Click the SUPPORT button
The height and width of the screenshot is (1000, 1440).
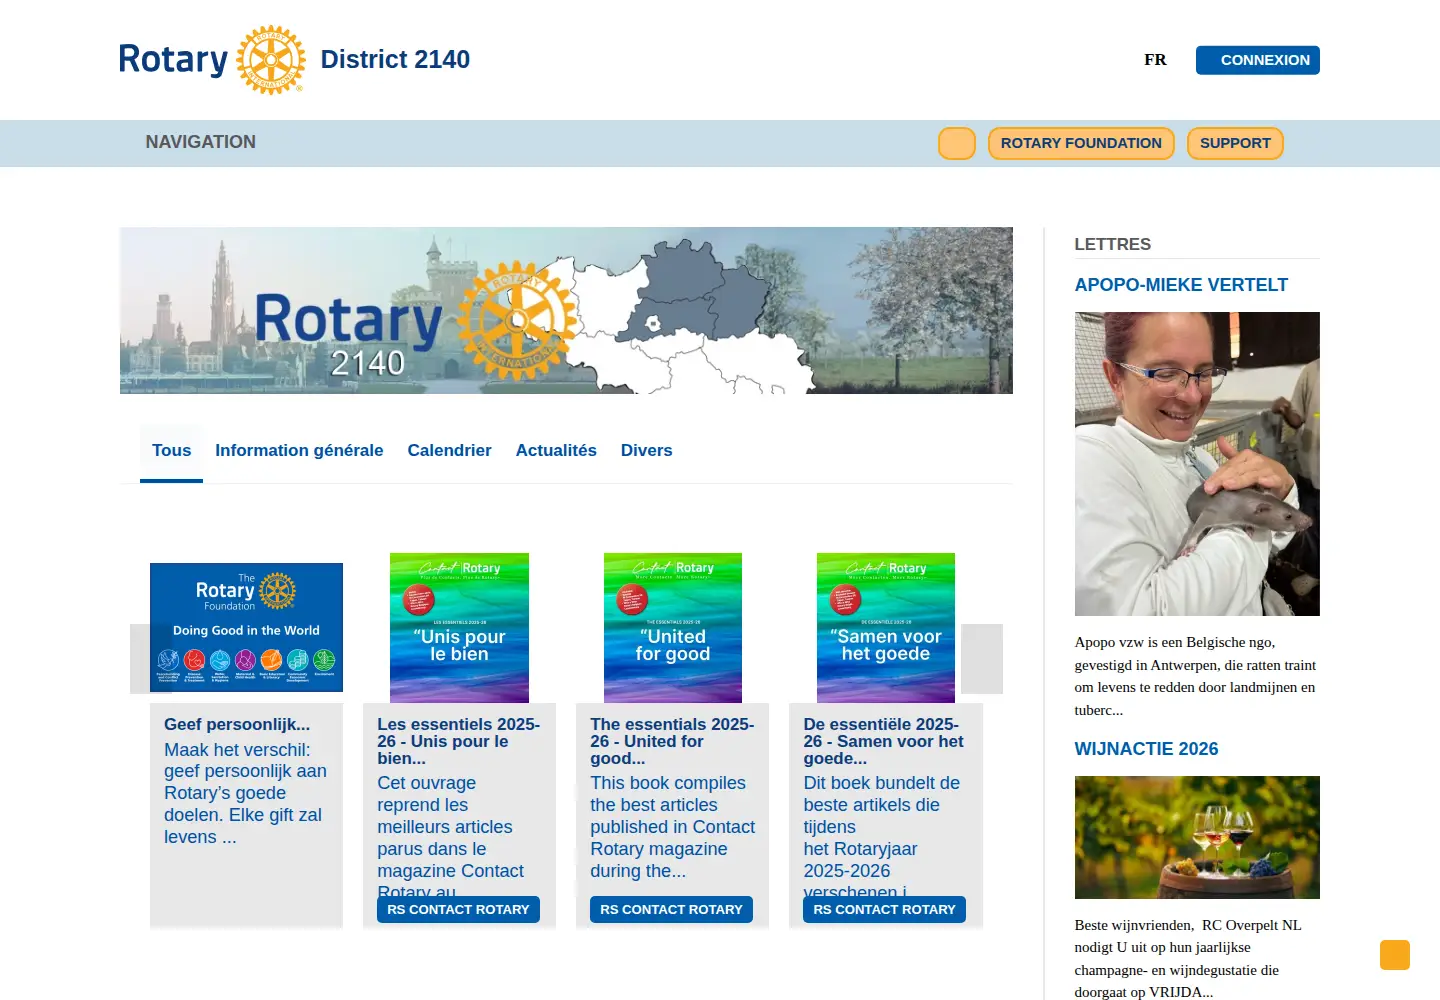pos(1235,143)
